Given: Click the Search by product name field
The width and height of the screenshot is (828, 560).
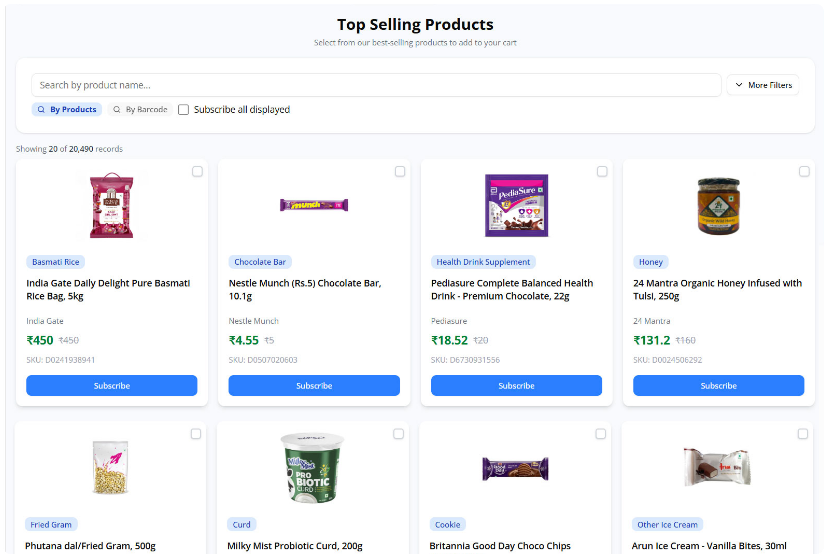Looking at the screenshot, I should 376,85.
